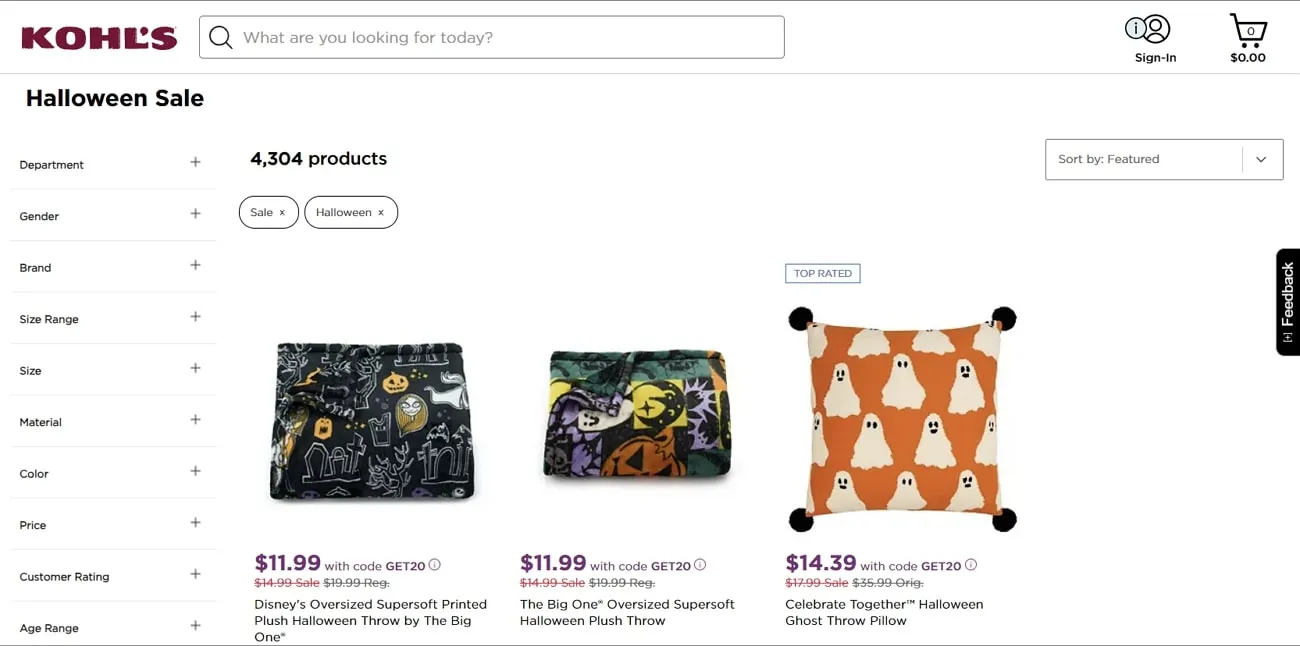Click the ghost throw pillow image
This screenshot has width=1300, height=646.
[x=902, y=419]
